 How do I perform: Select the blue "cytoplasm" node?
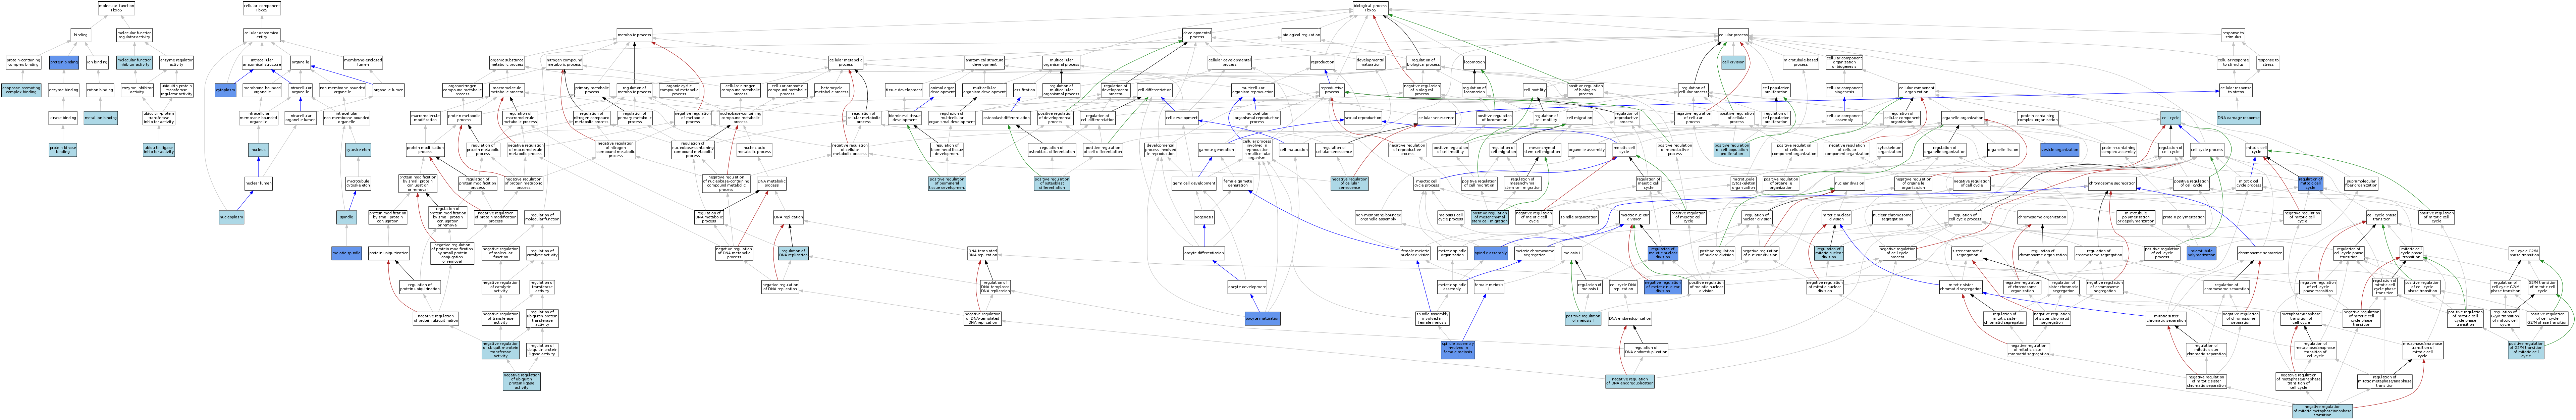225,90
